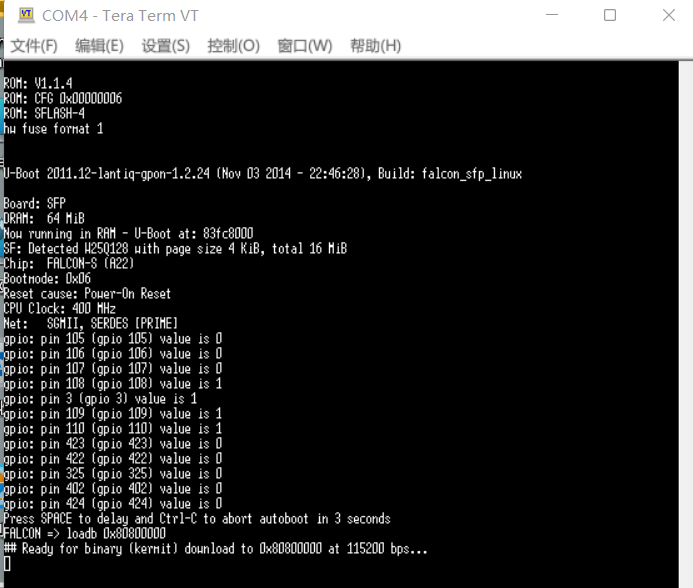Open the 编辑(E) menu
This screenshot has width=693, height=588.
click(100, 46)
